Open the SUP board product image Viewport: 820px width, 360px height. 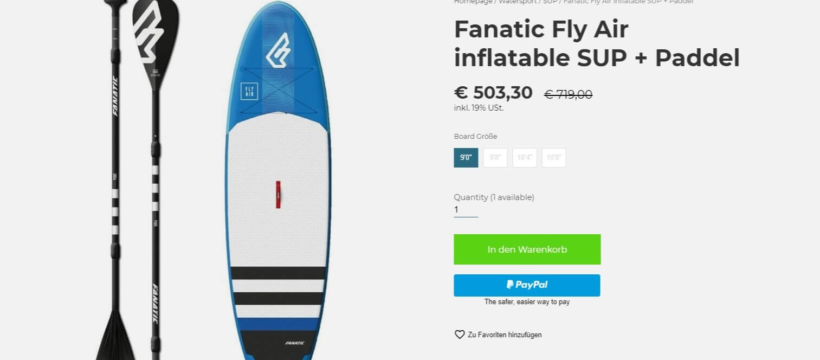278,180
